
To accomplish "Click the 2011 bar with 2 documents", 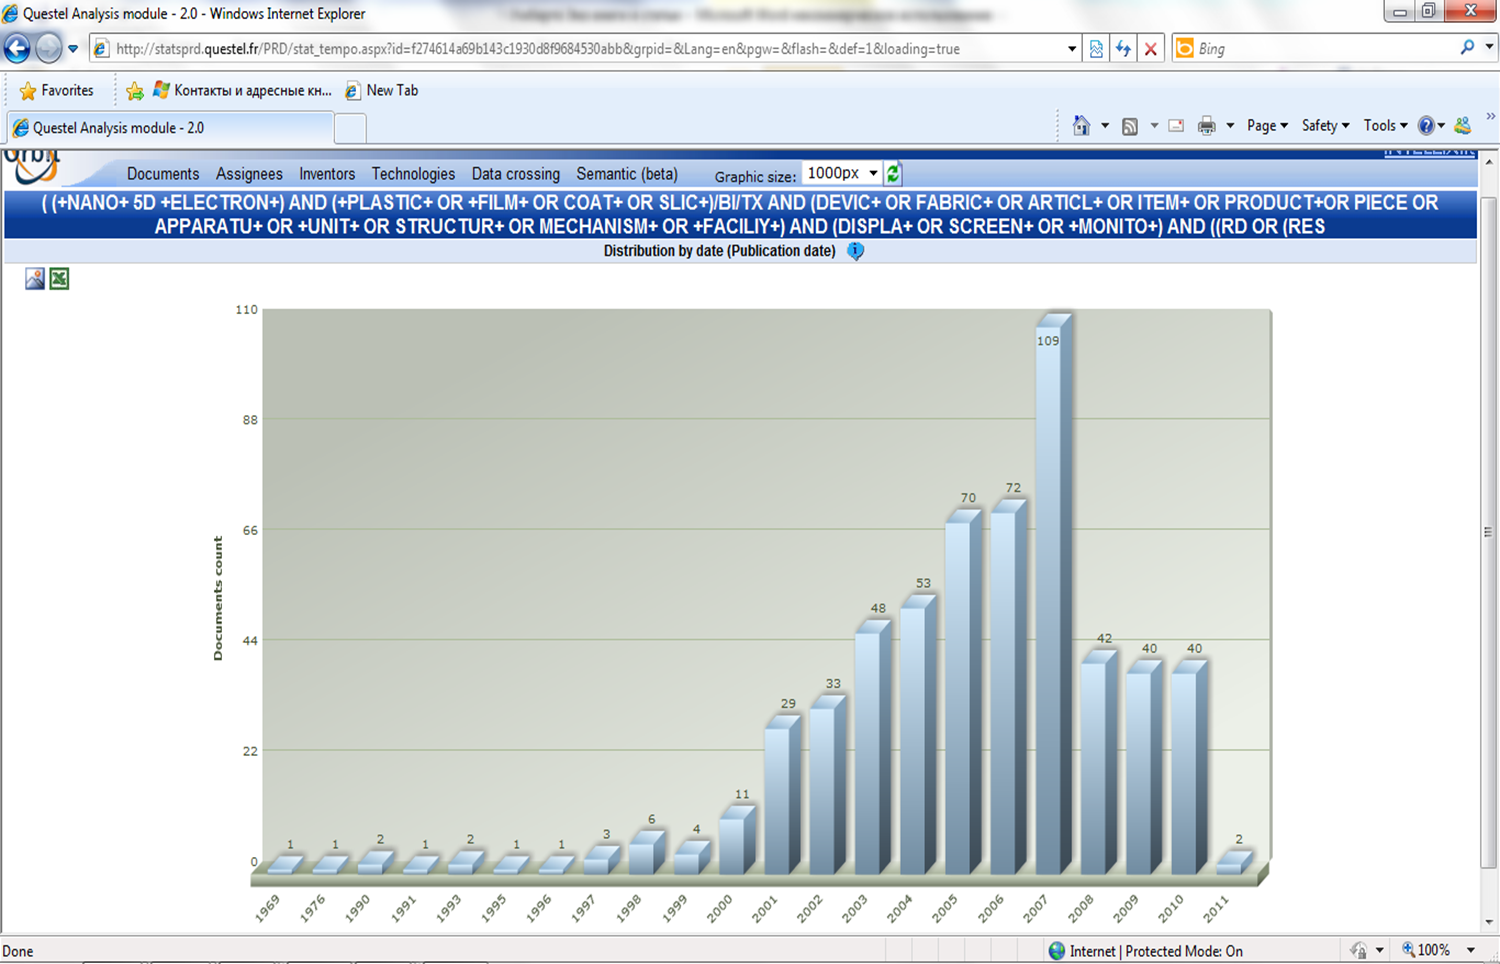I will [1234, 863].
